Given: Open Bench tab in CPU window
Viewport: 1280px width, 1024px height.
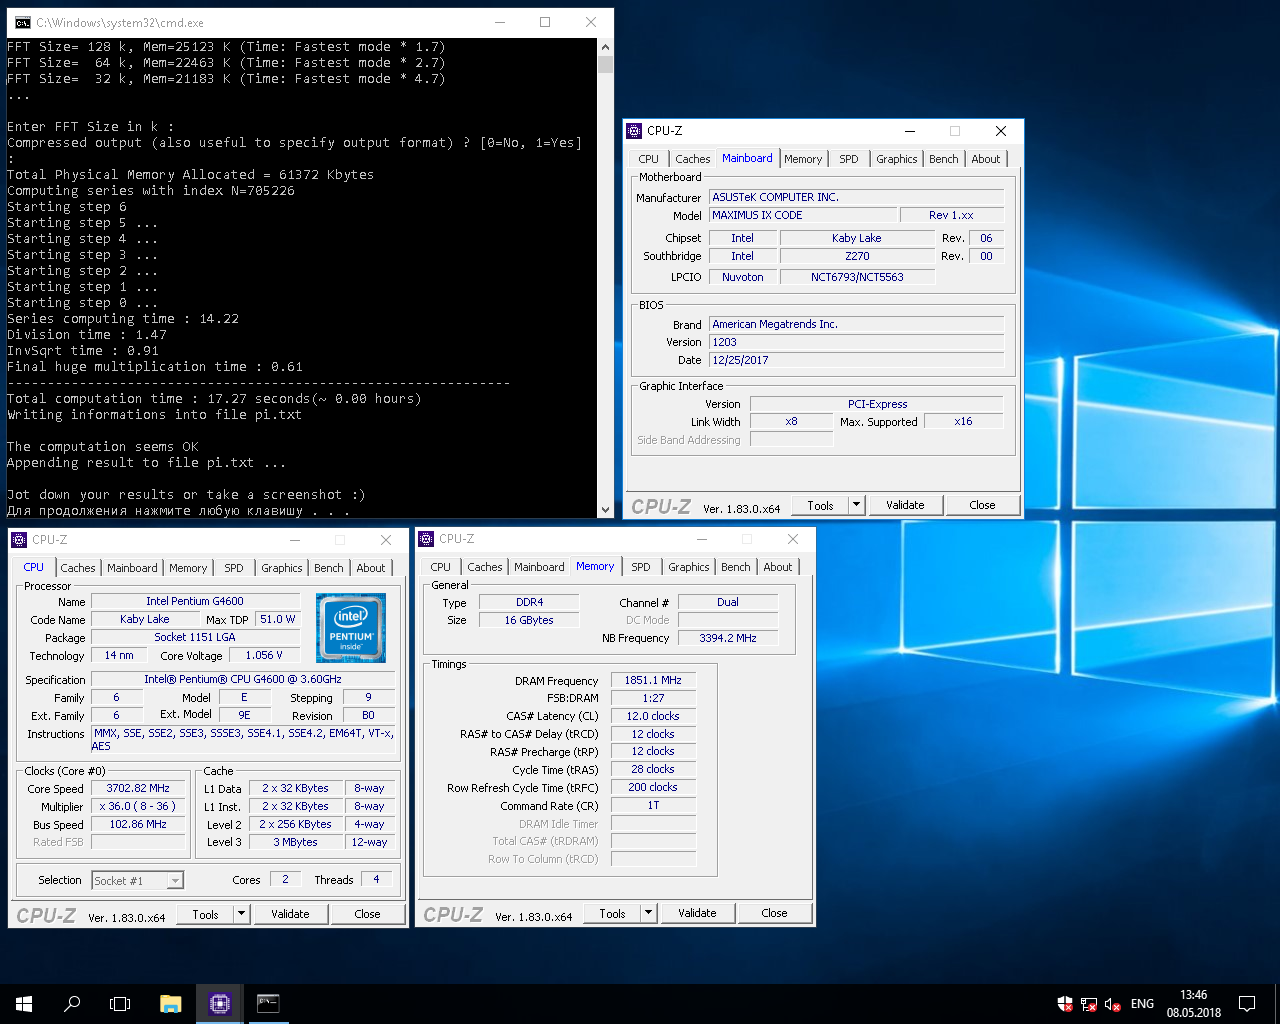Looking at the screenshot, I should tap(329, 568).
